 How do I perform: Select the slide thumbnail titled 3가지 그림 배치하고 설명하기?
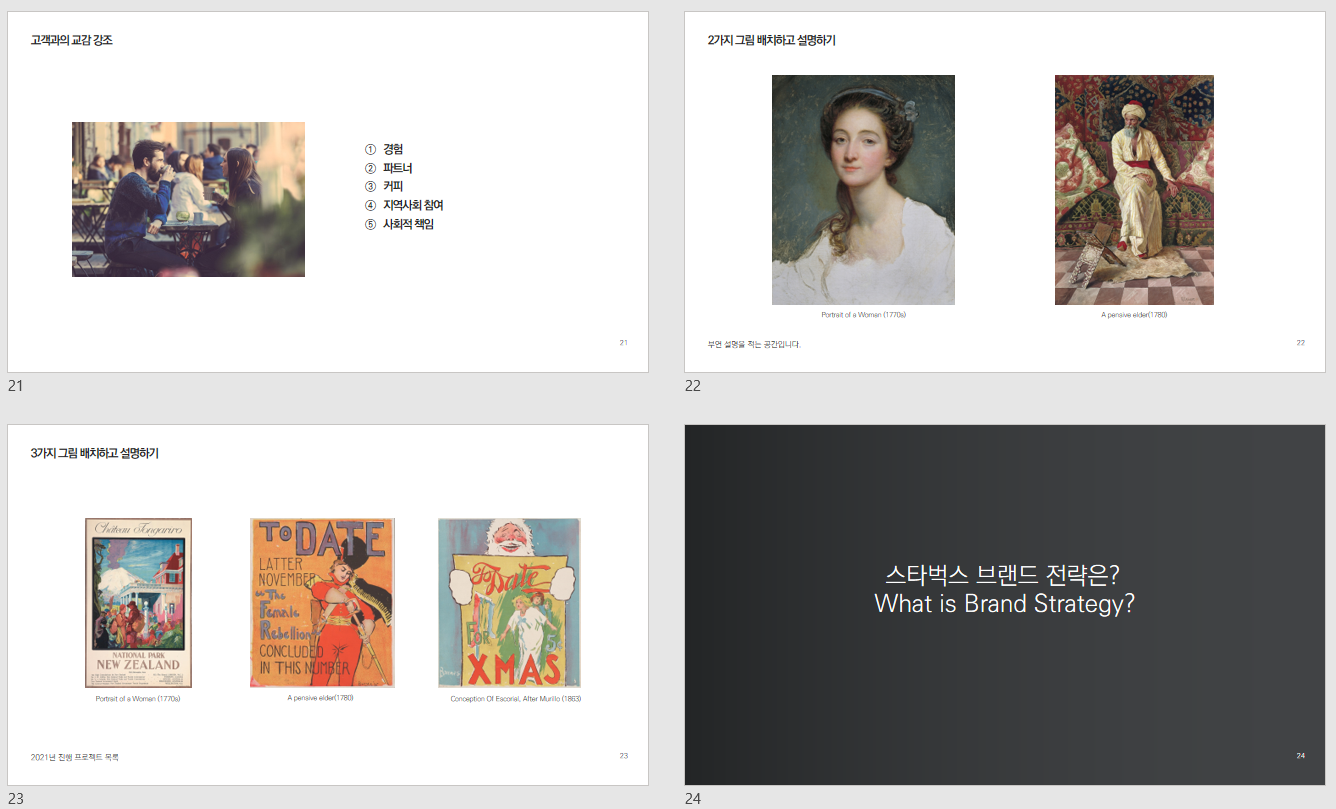coord(328,605)
